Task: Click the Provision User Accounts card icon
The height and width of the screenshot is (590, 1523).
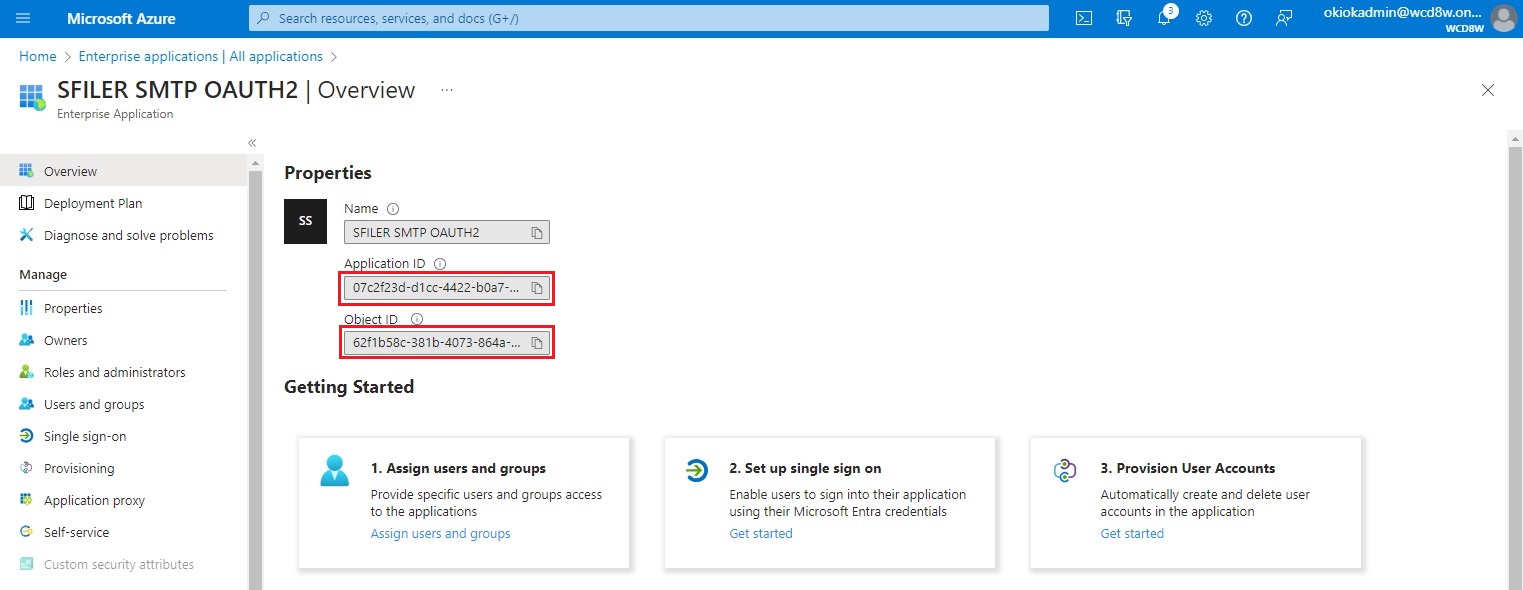Action: (1066, 470)
